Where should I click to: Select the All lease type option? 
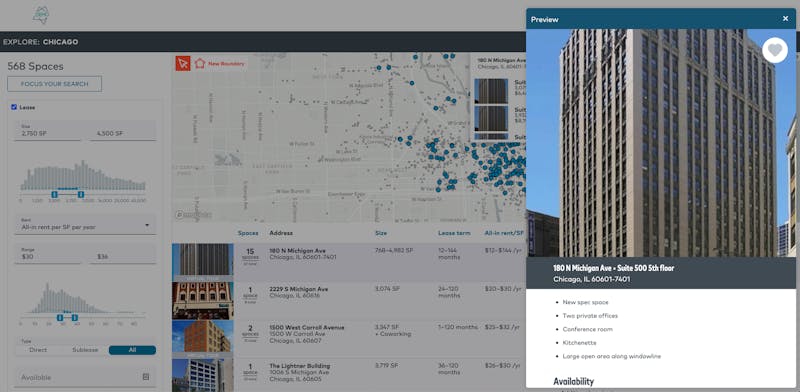tap(132, 350)
